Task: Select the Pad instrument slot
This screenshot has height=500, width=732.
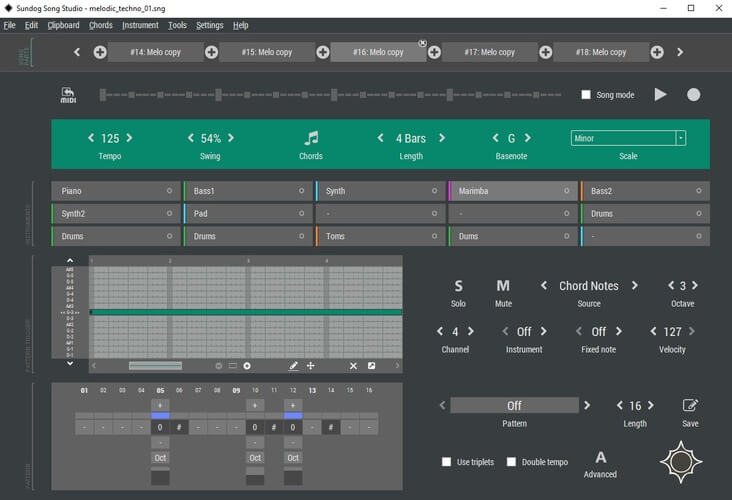Action: 248,213
